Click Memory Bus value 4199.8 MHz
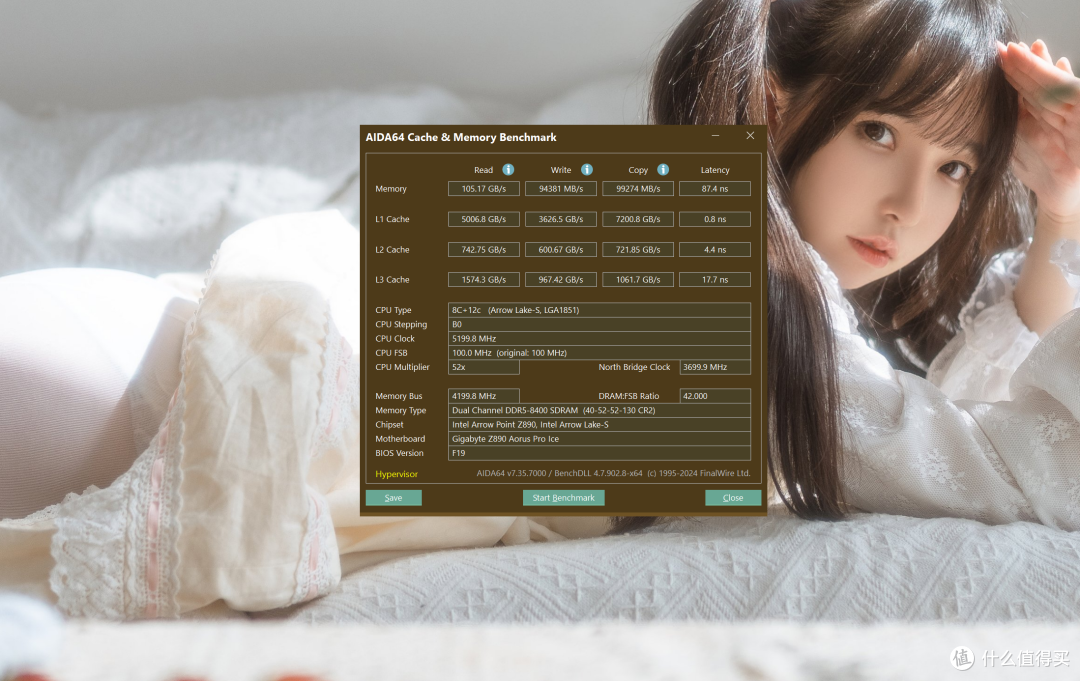The height and width of the screenshot is (681, 1080). [484, 396]
